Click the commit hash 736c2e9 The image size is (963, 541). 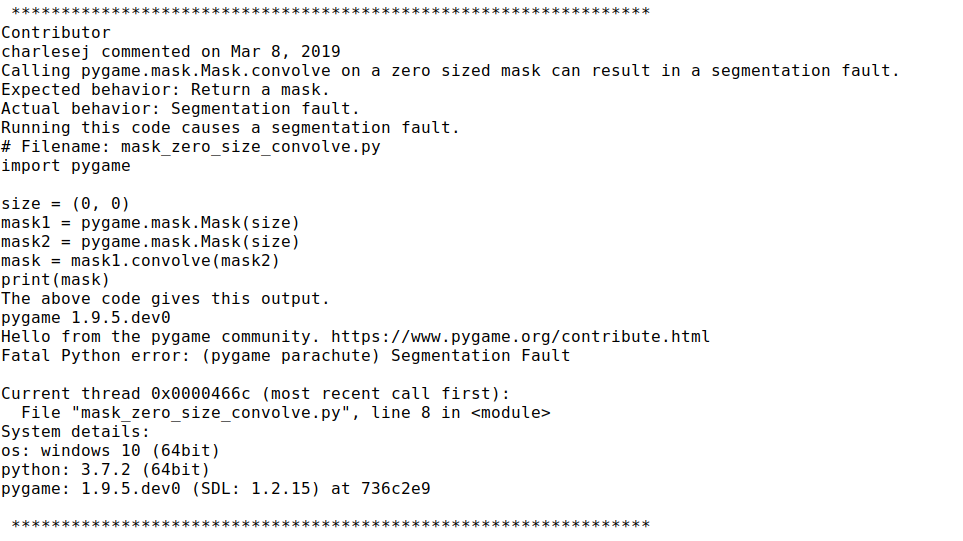point(395,489)
